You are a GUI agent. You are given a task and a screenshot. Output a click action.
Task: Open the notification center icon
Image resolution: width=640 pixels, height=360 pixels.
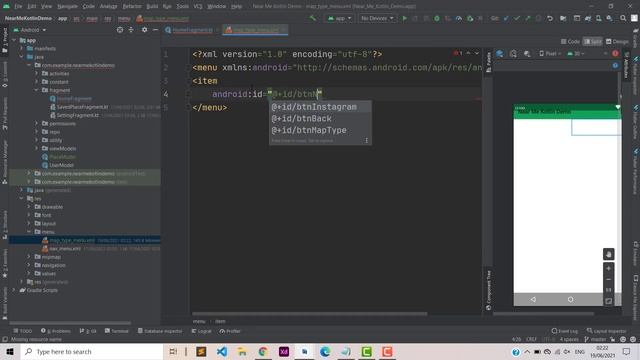[627, 351]
